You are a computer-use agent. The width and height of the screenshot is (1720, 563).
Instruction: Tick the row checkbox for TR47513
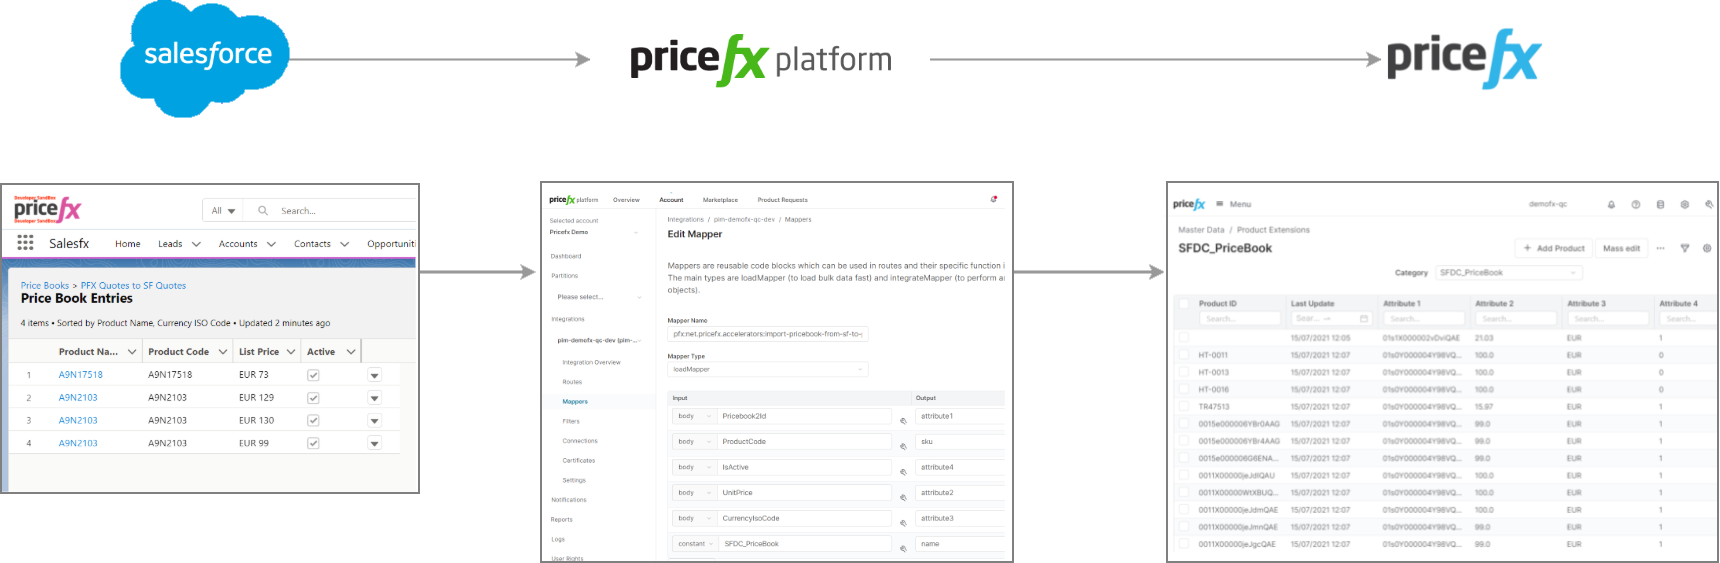1185,407
